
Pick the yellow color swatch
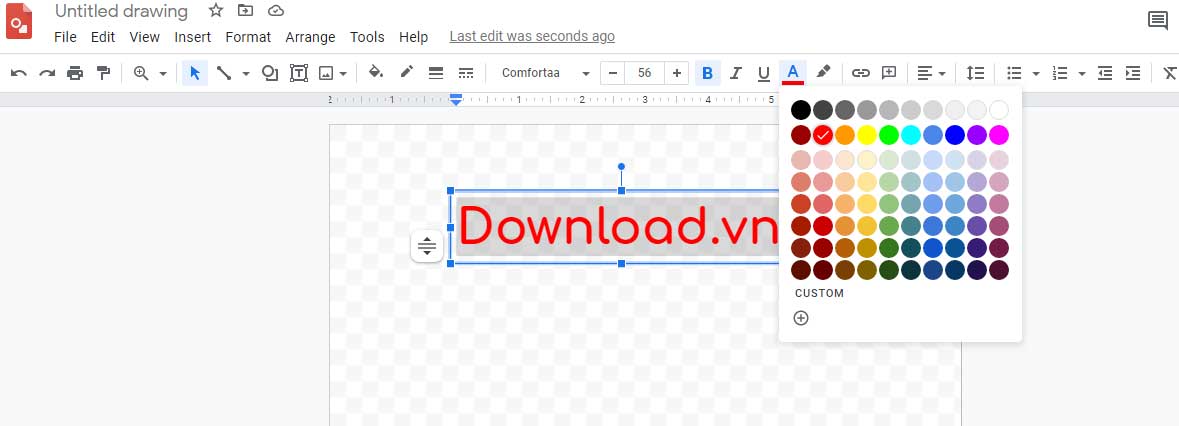867,135
